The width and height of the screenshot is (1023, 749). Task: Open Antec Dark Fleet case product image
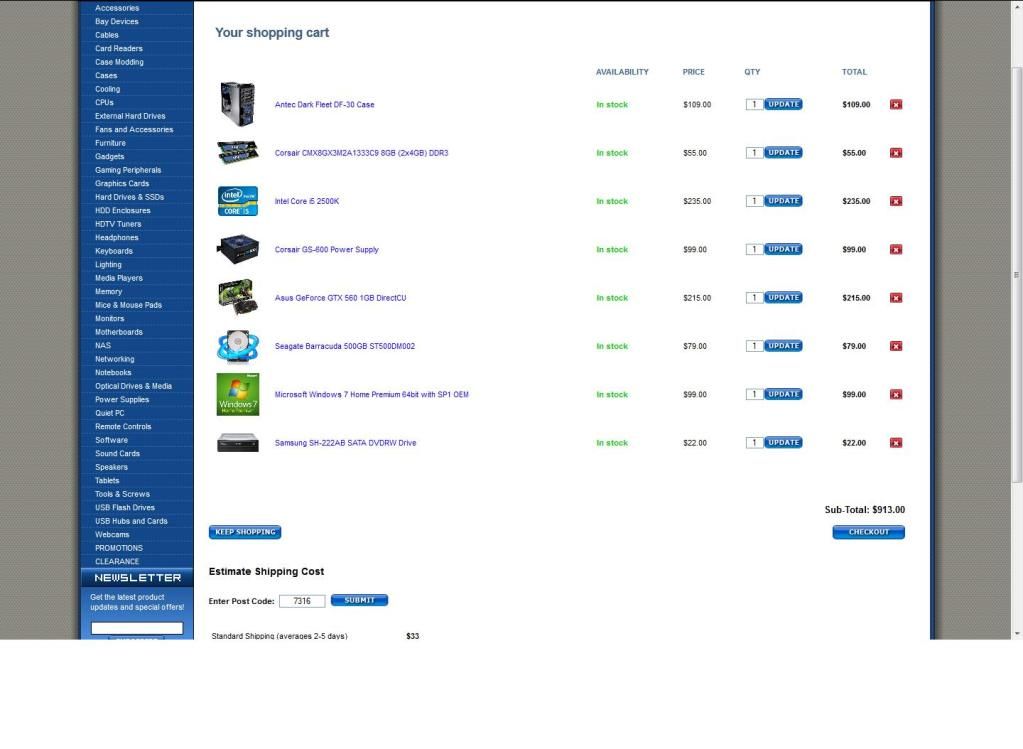(x=237, y=104)
